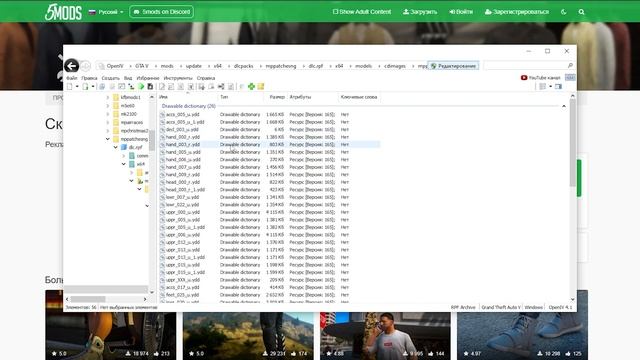Open the Правка menu
This screenshot has width=640, height=360.
tap(89, 78)
